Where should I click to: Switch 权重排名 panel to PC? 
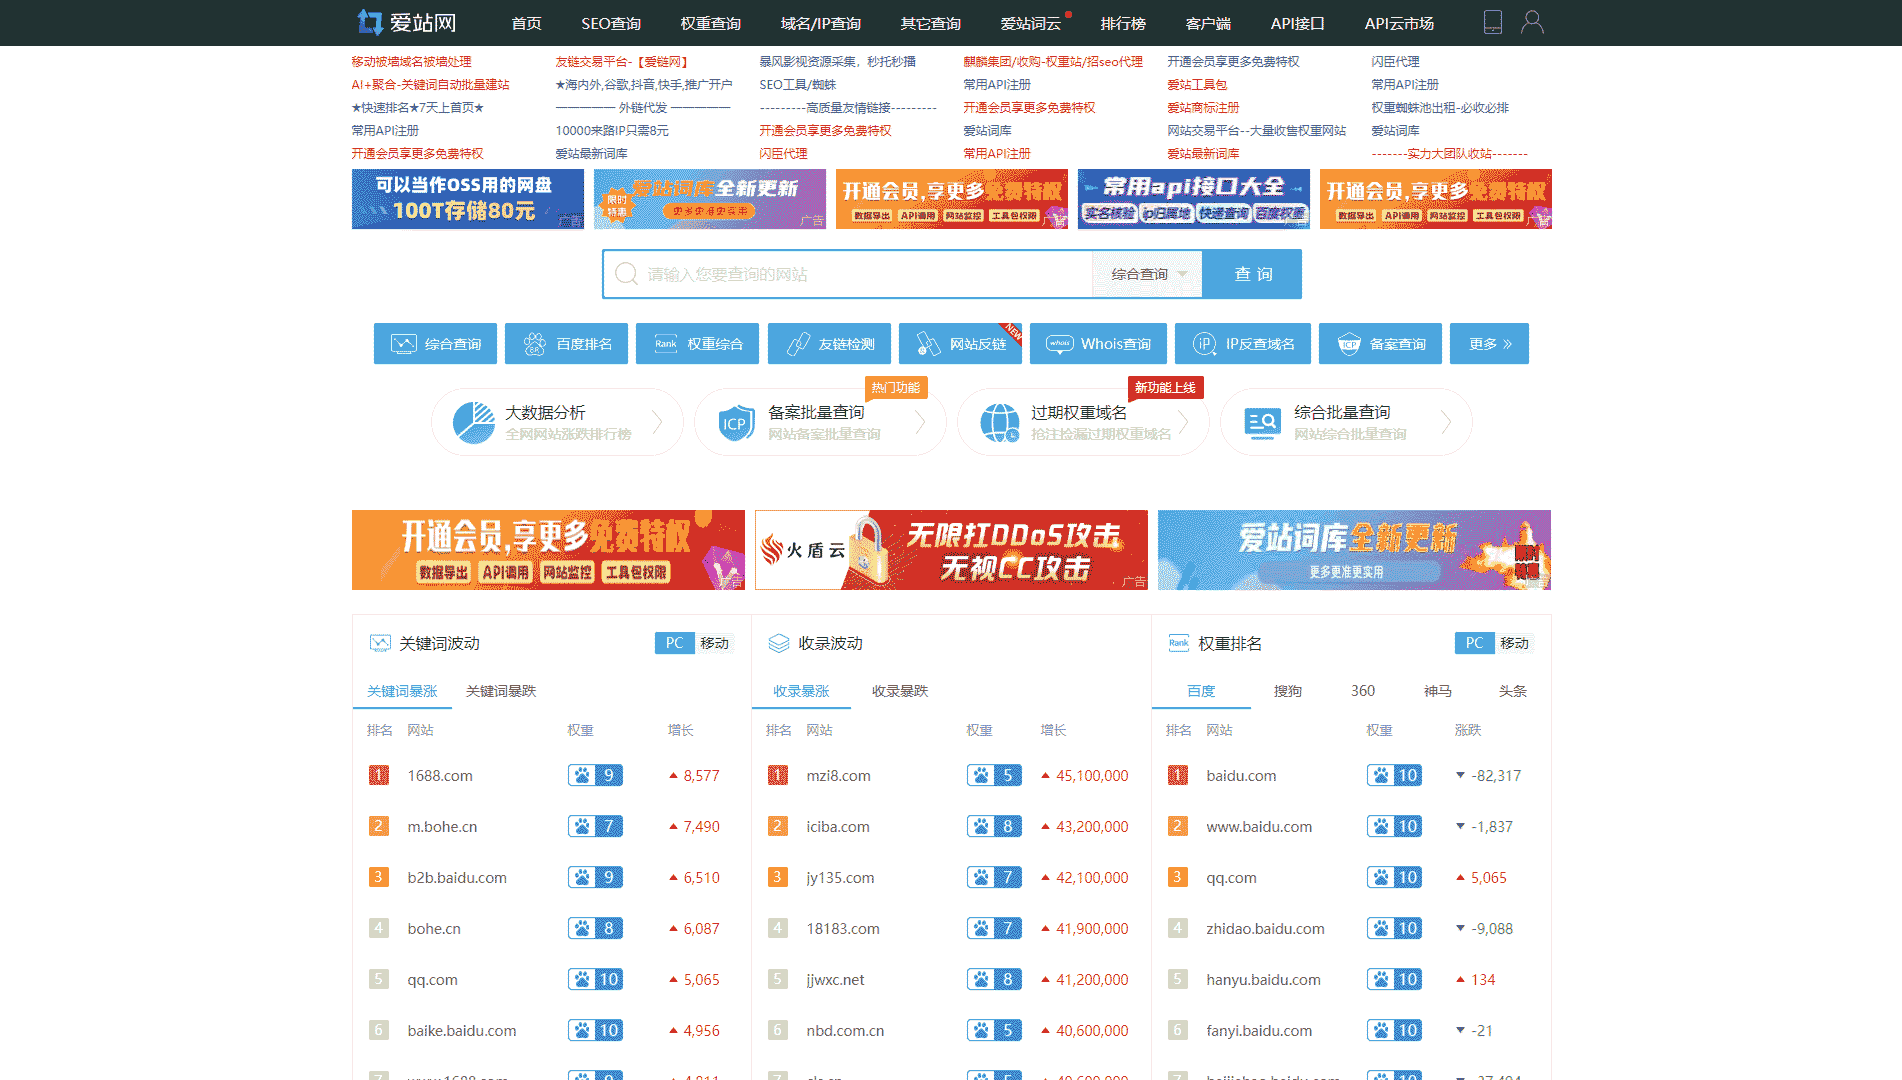tap(1474, 643)
